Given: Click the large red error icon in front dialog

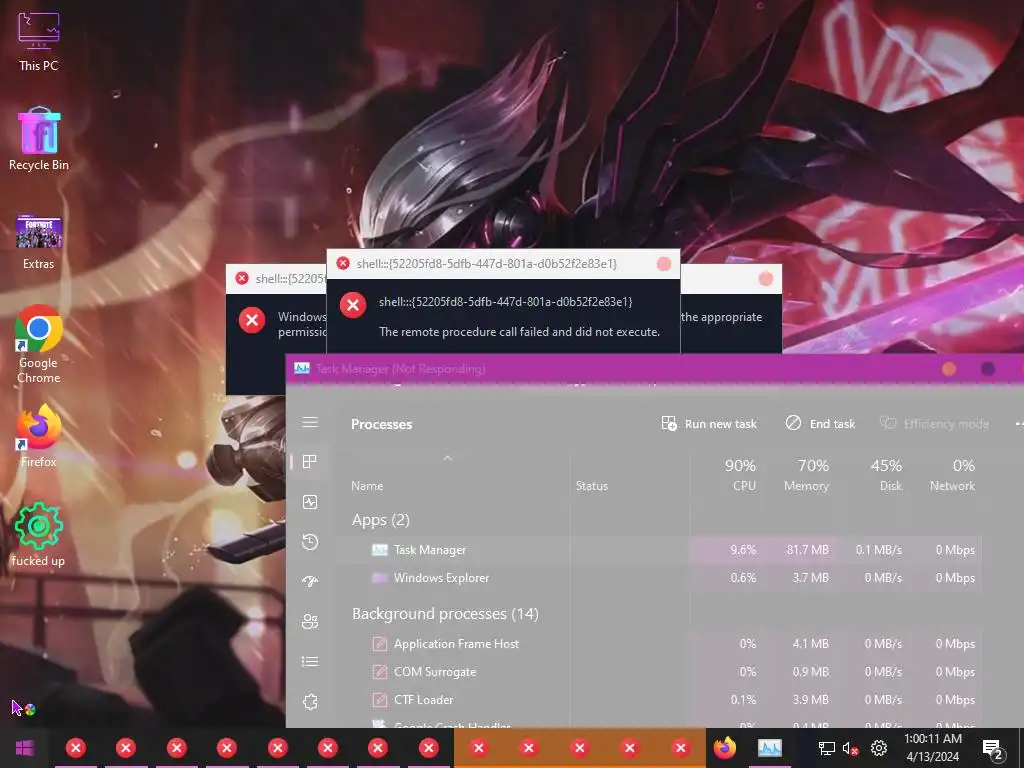Looking at the screenshot, I should [x=353, y=305].
